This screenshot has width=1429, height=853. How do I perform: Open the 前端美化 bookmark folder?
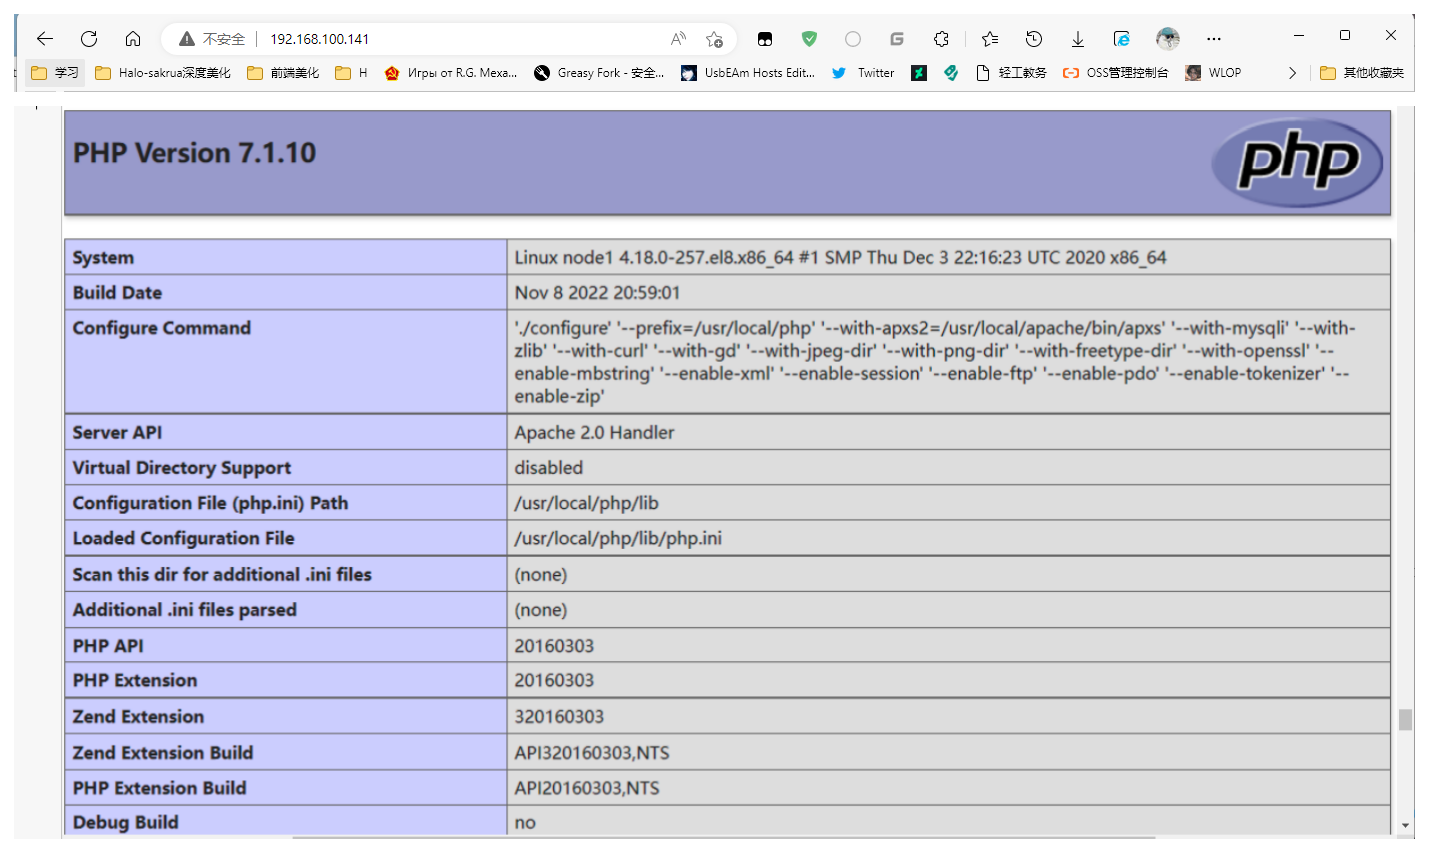283,72
